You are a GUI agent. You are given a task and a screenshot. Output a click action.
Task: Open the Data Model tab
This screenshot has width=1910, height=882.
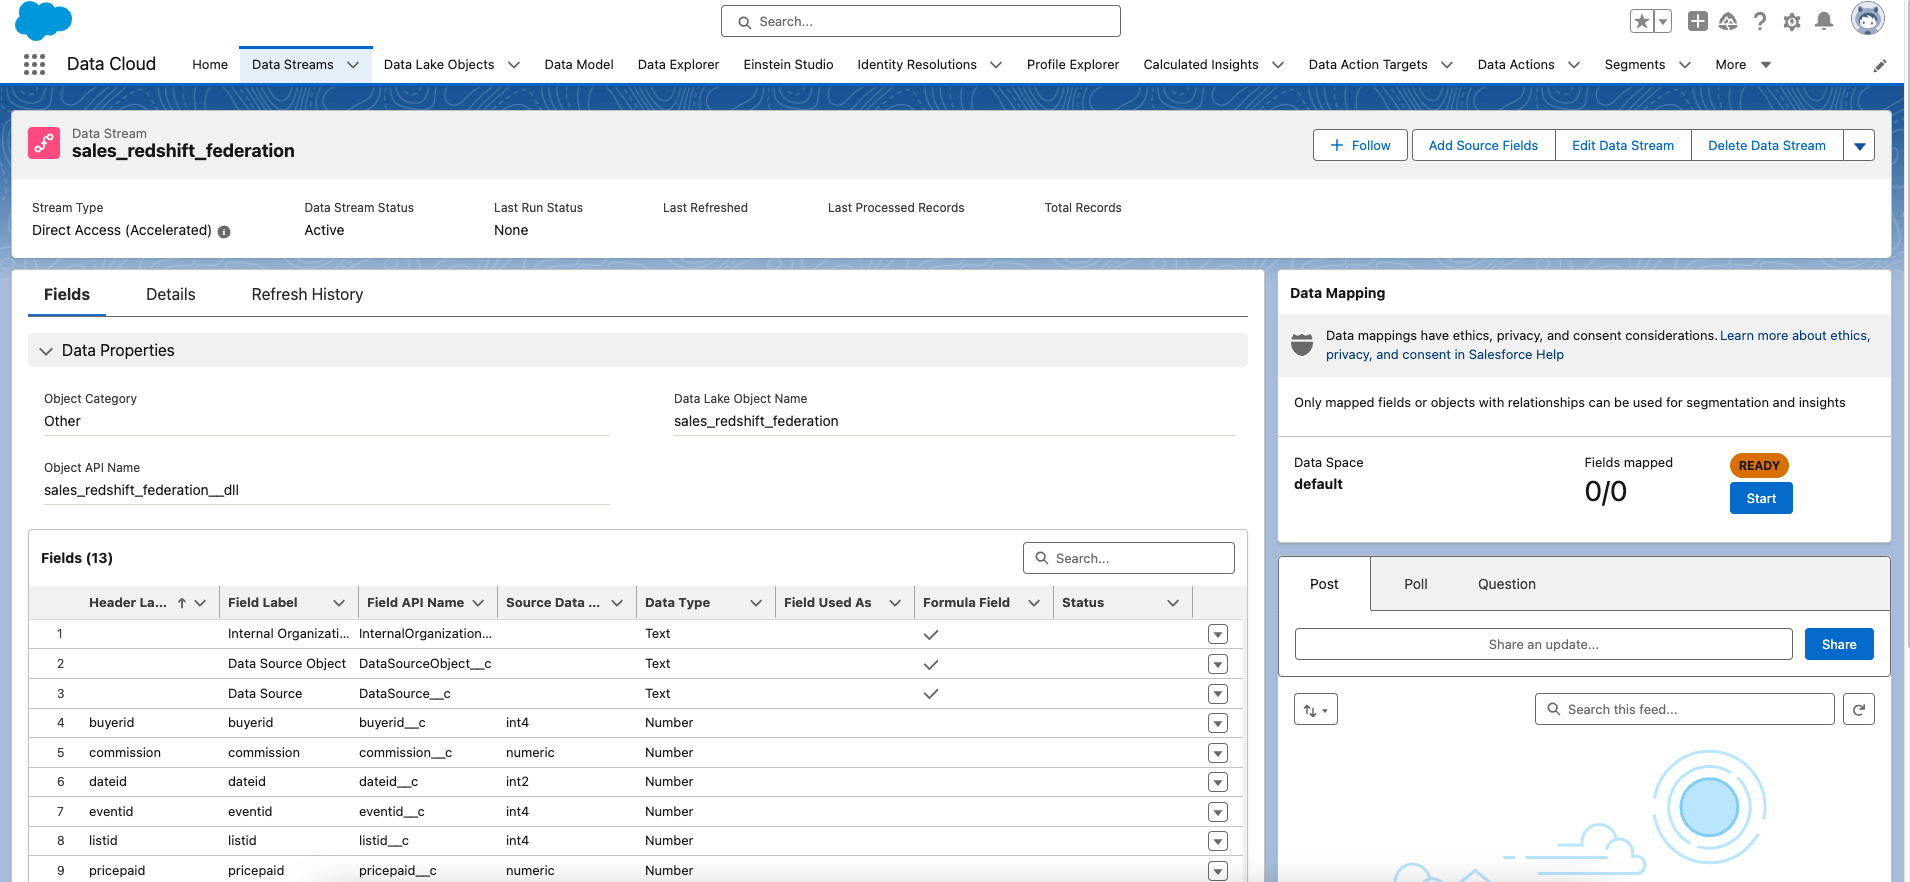tap(579, 65)
